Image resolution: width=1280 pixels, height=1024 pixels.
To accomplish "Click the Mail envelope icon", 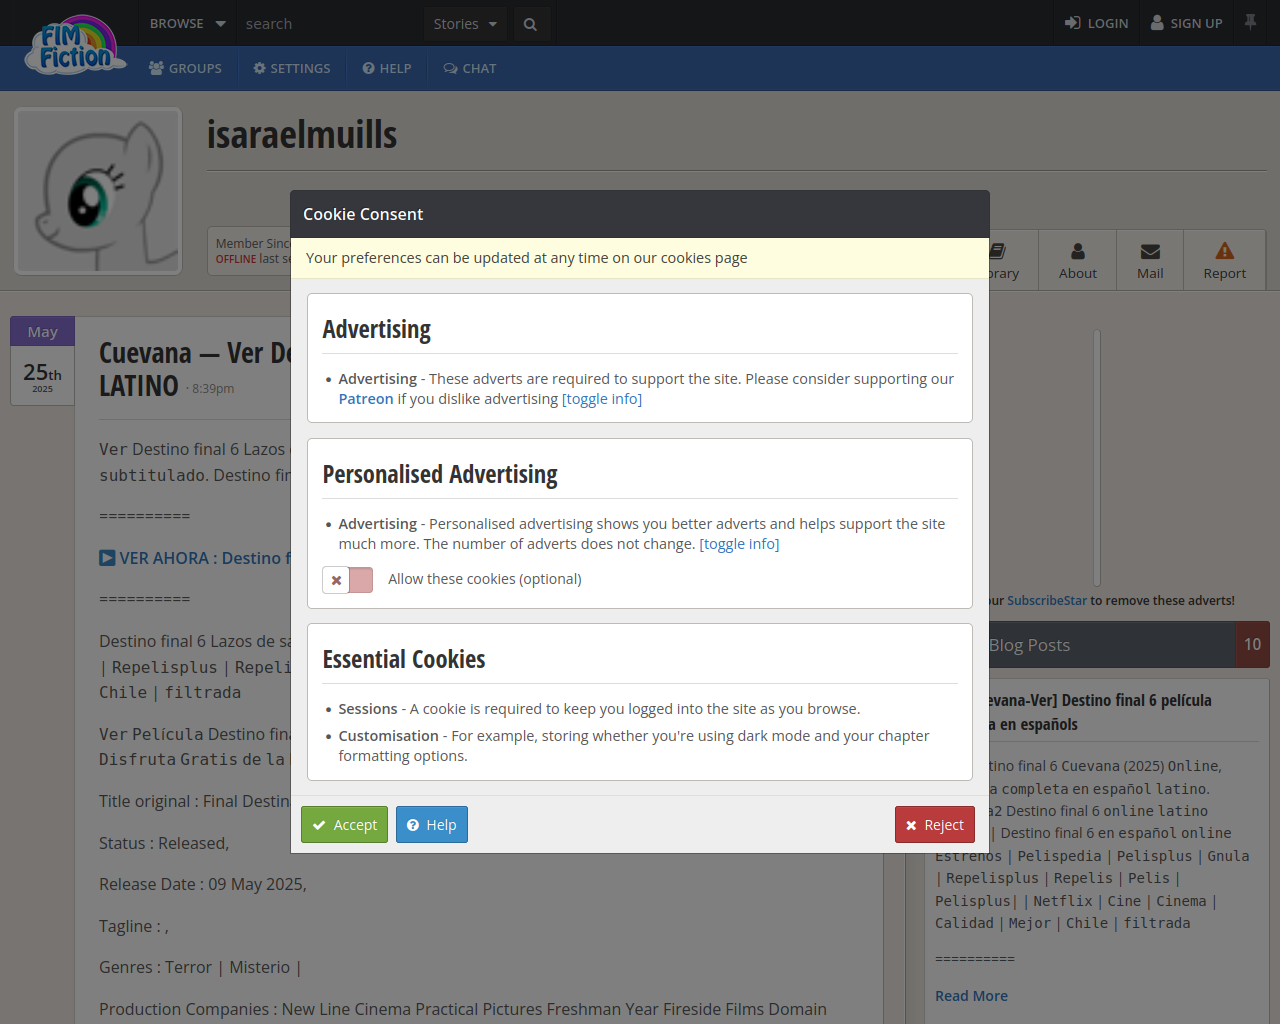I will pyautogui.click(x=1150, y=251).
